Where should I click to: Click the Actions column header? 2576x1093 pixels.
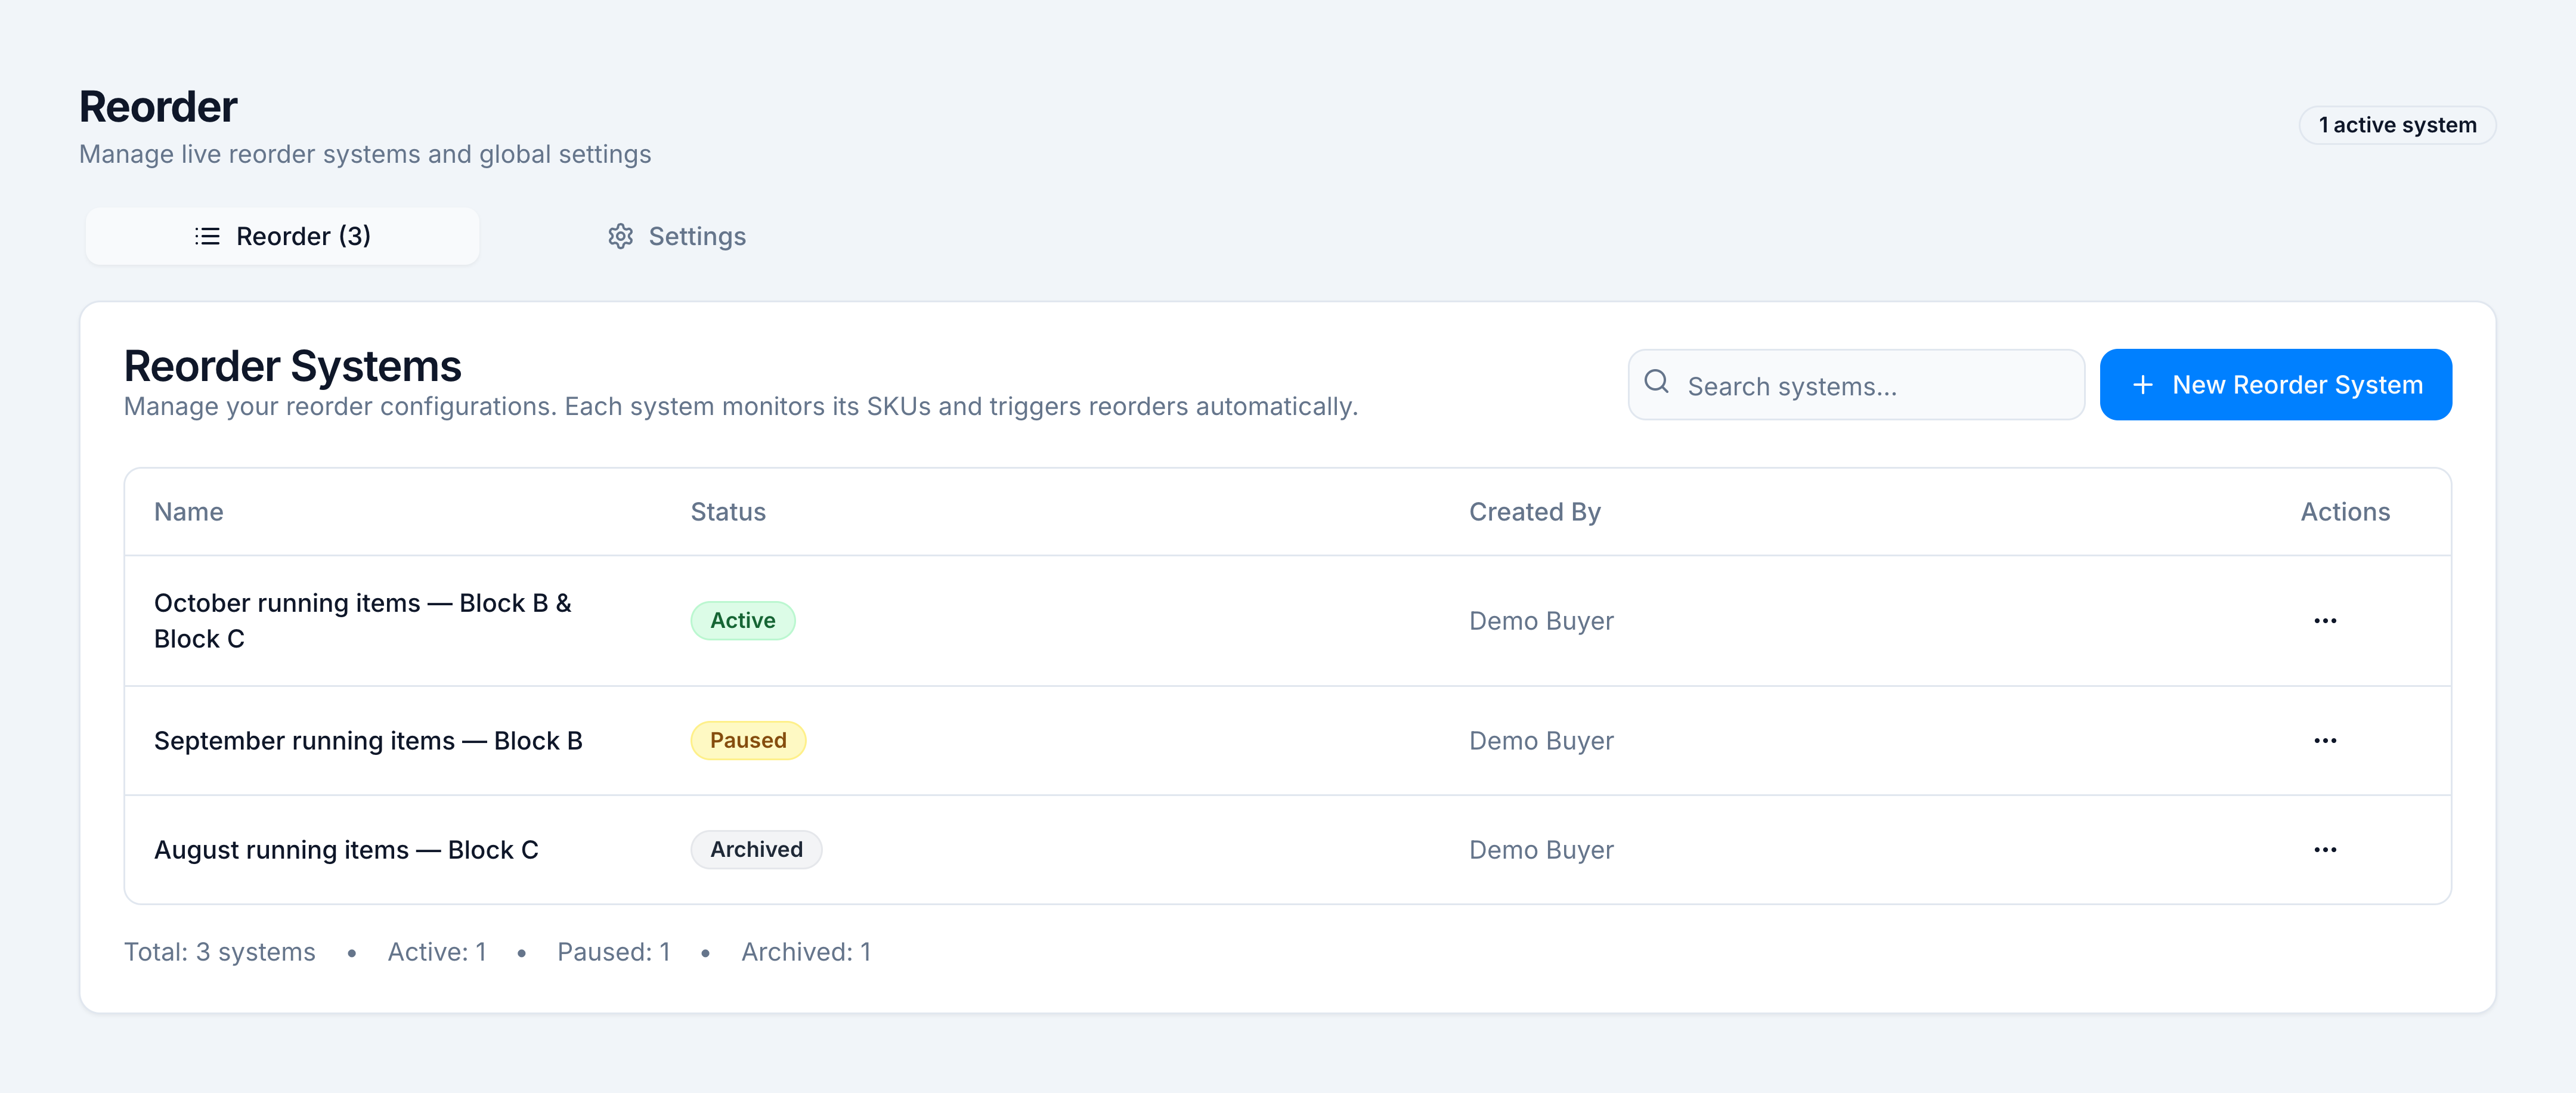[x=2345, y=512]
